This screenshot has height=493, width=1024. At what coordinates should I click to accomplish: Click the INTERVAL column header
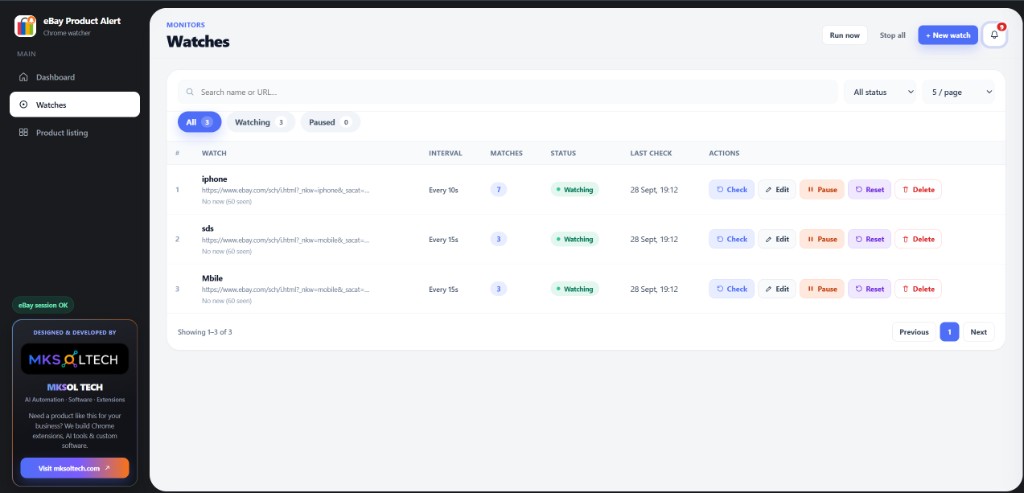point(445,153)
